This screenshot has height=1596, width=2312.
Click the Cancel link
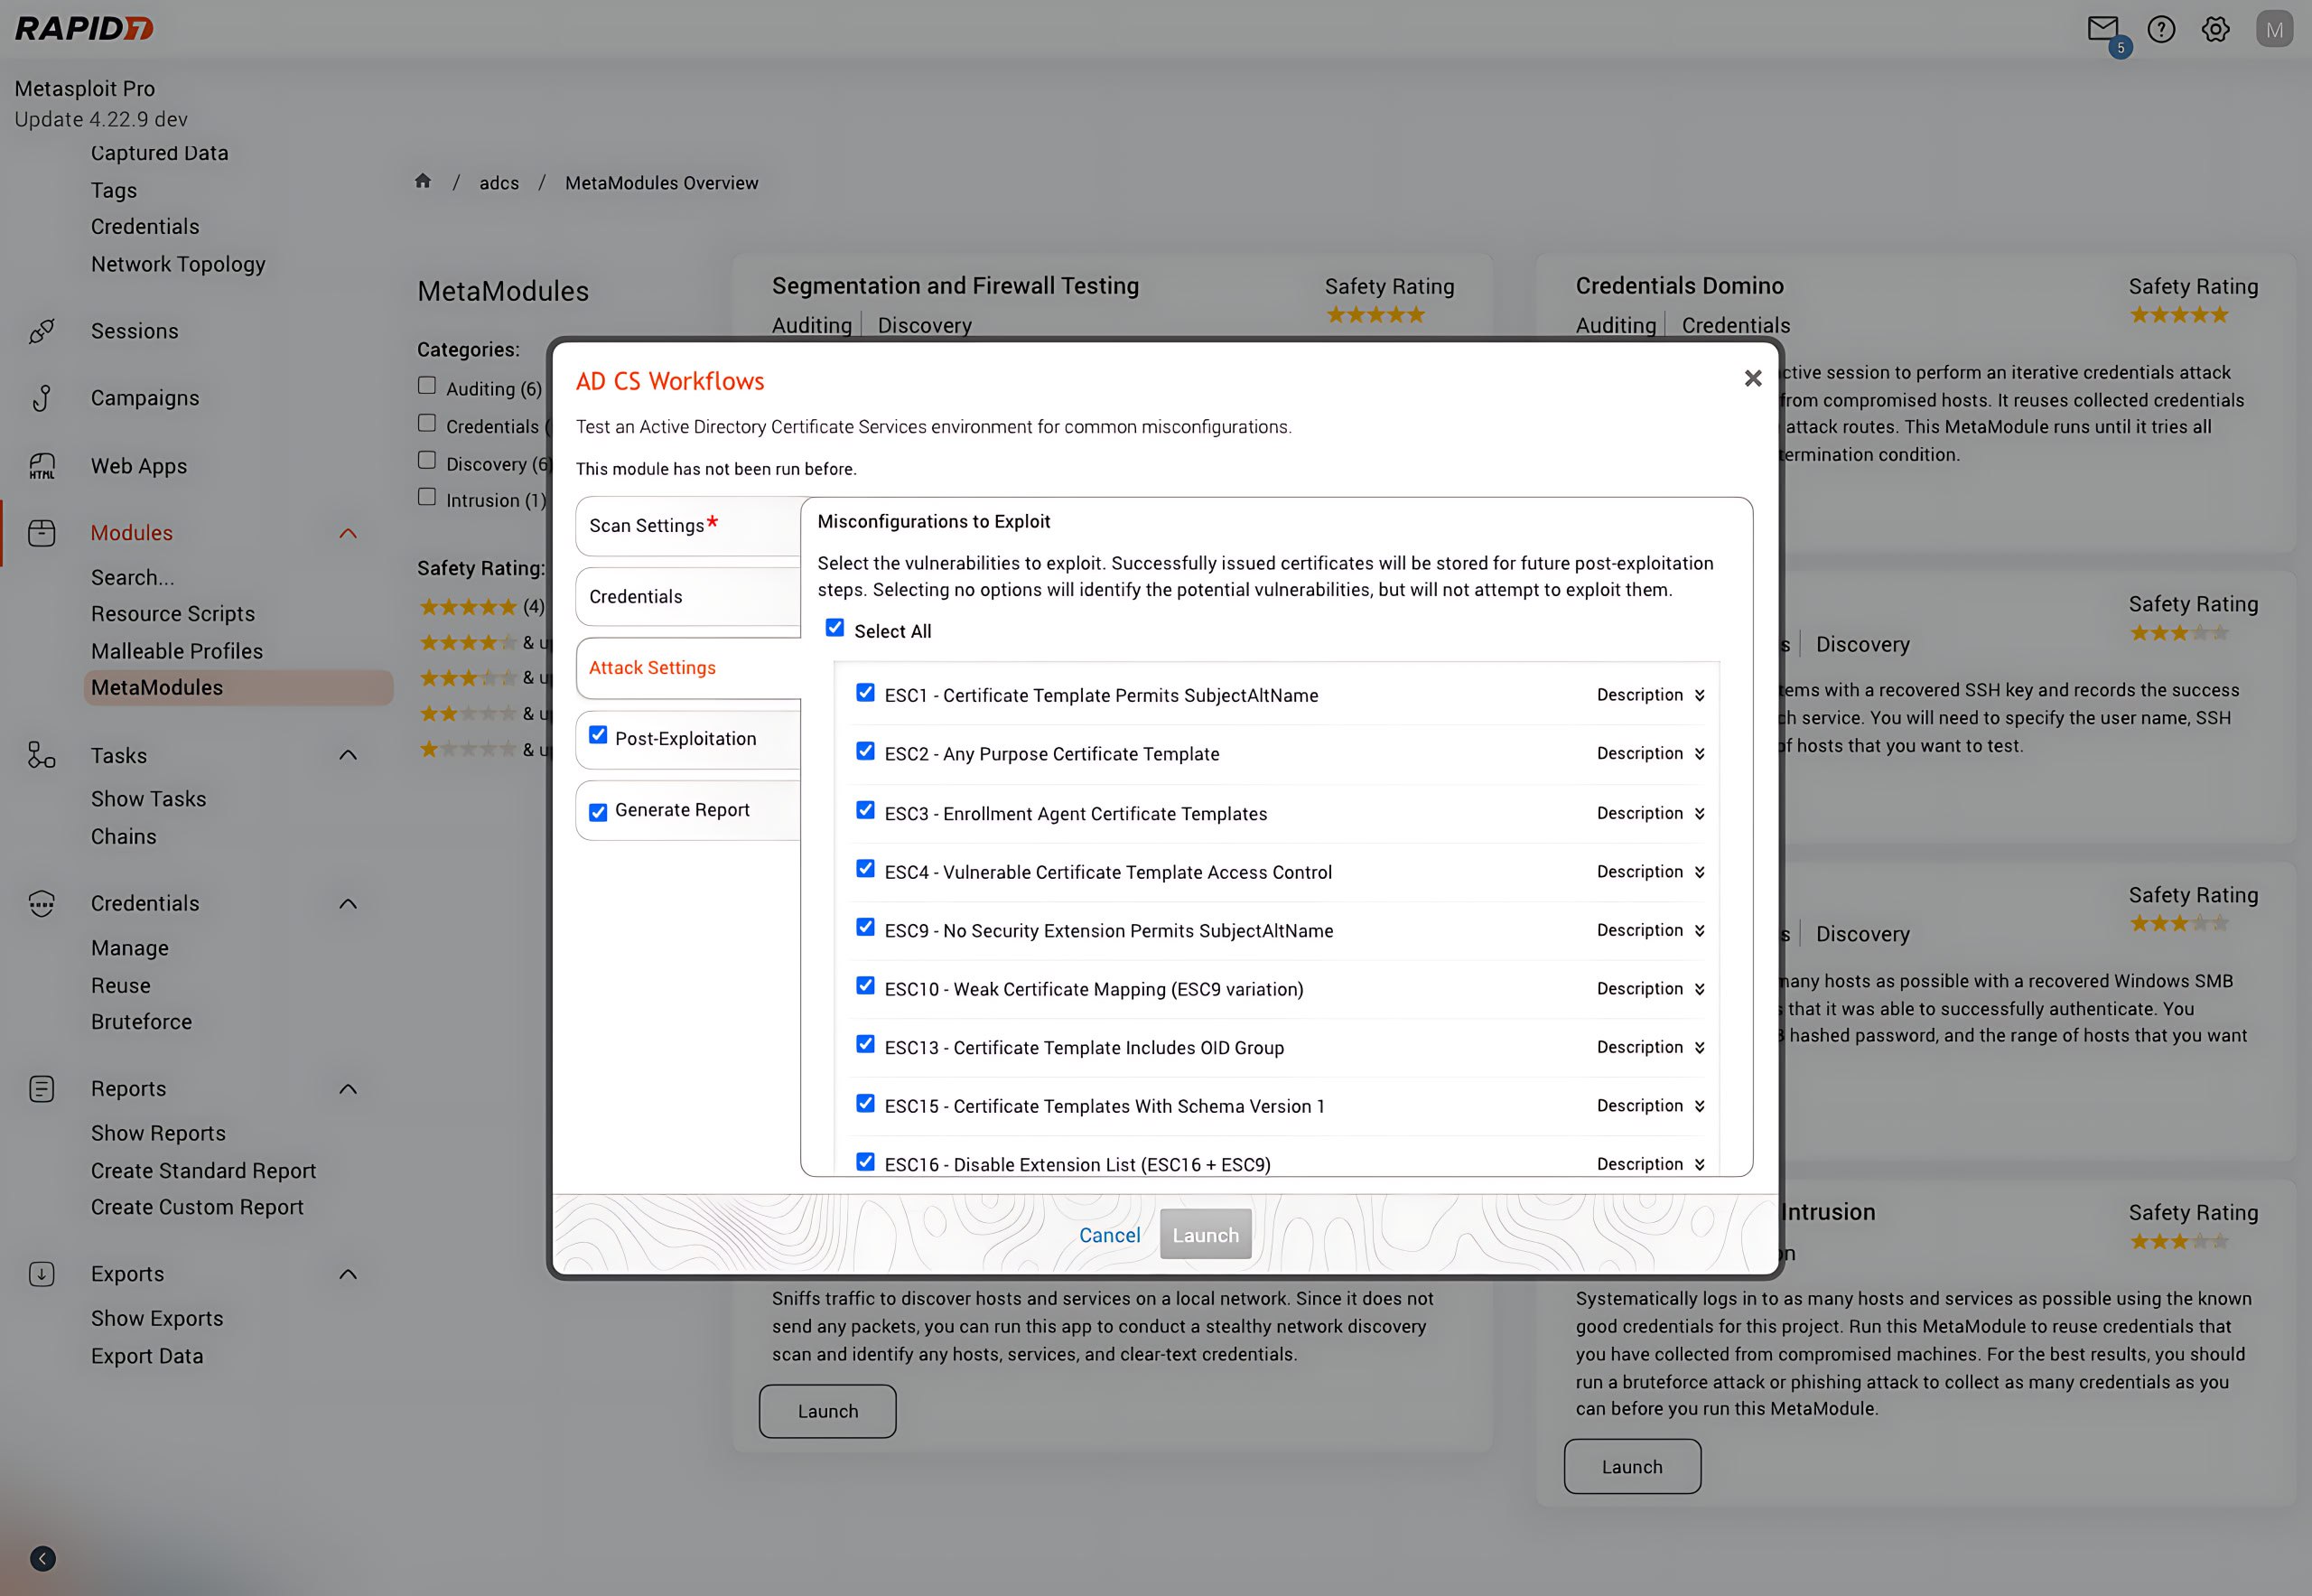[x=1109, y=1235]
